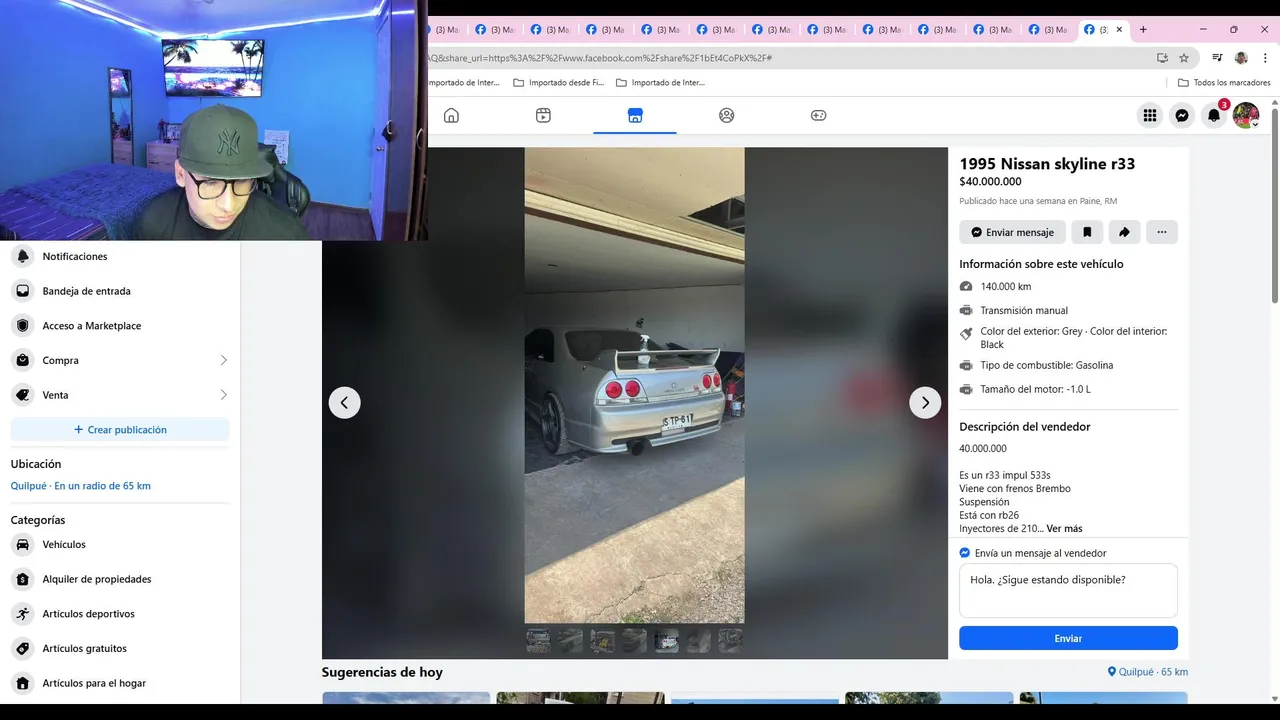Select Artículos para el hogar category
This screenshot has height=720, width=1280.
(120, 683)
